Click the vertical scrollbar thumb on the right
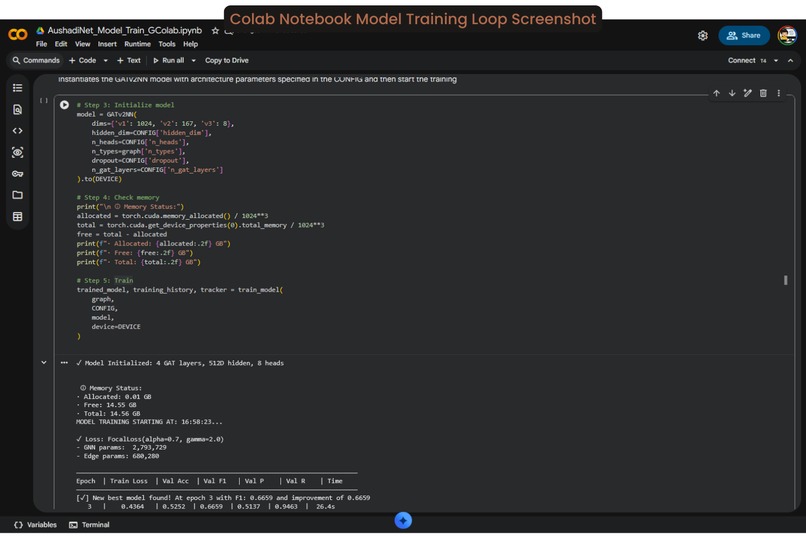Viewport: 806px width, 537px height. [x=785, y=280]
